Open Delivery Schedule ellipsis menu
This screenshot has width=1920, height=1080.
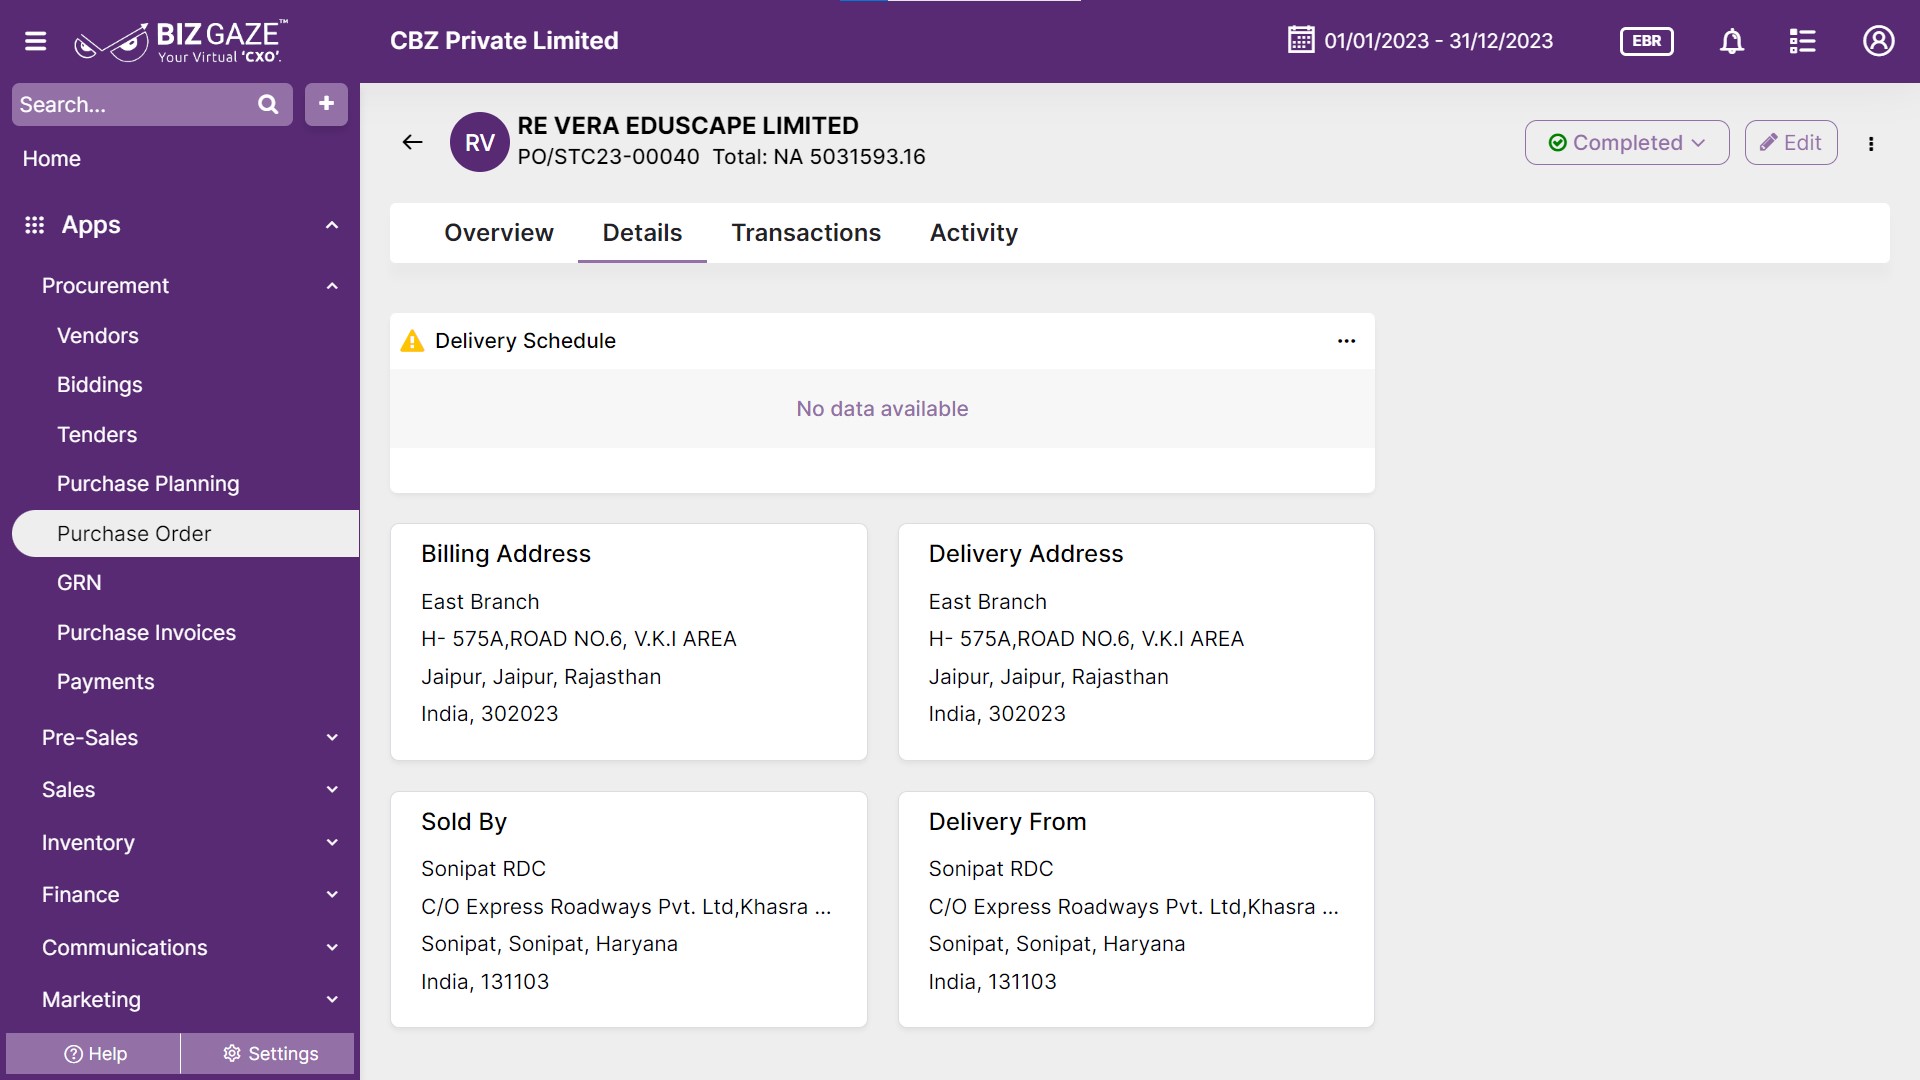(1347, 341)
